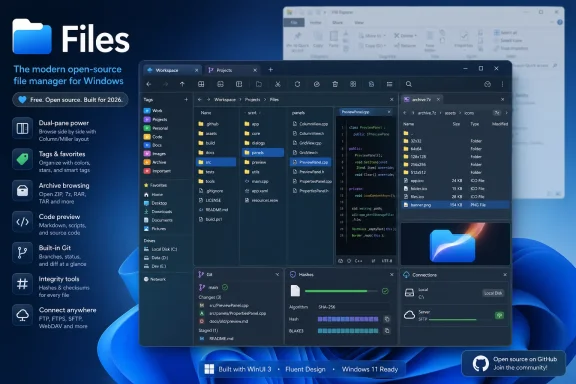Click the back arrow in archive.7z pane
The width and height of the screenshot is (576, 384).
coord(405,113)
